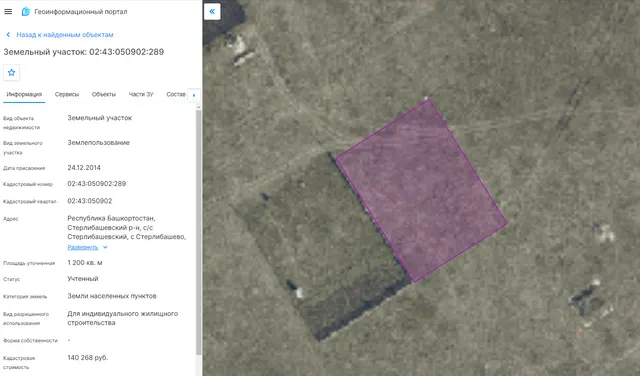Image resolution: width=640 pixels, height=376 pixels.
Task: Click the Категория земель label
Action: pyautogui.click(x=25, y=297)
